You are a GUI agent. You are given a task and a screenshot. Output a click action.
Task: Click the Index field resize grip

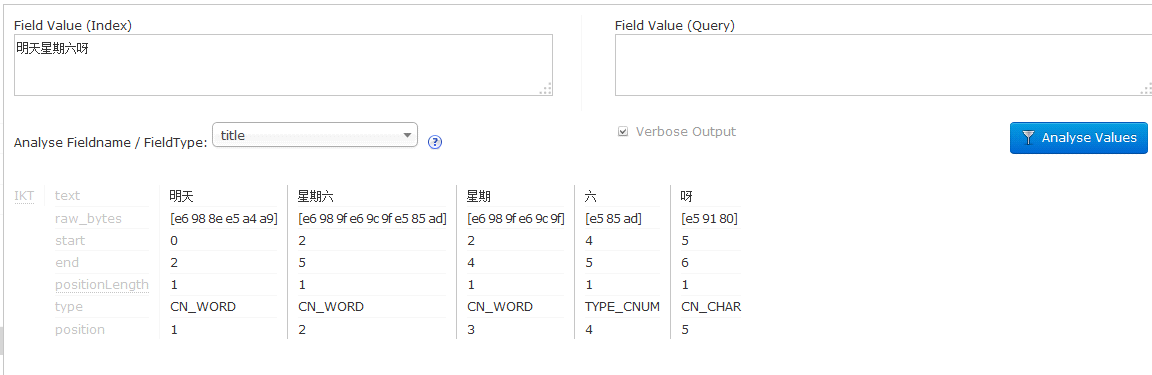click(545, 89)
